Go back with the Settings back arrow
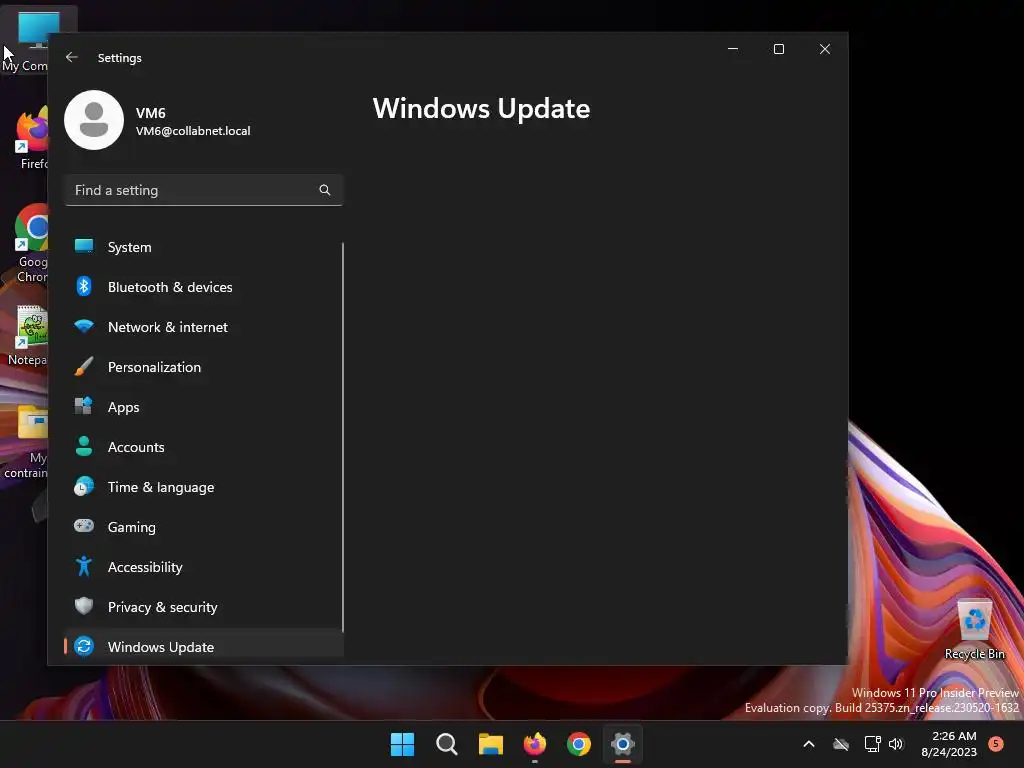 (x=72, y=57)
